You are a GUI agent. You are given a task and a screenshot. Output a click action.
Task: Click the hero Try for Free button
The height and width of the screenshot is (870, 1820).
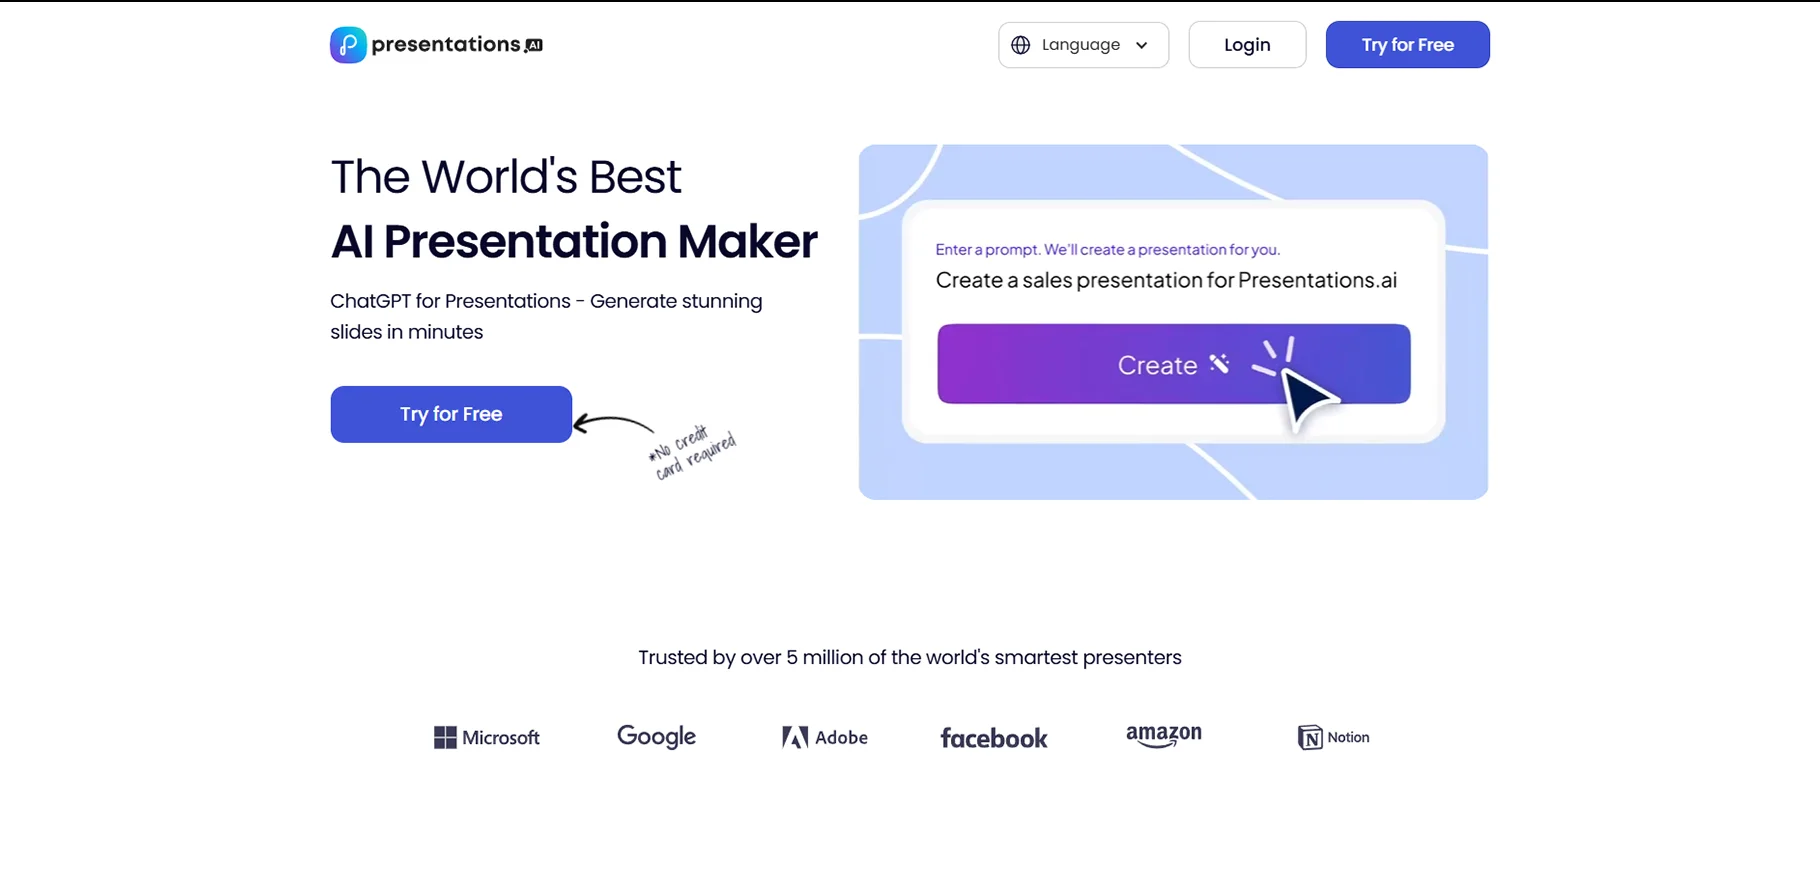coord(451,414)
